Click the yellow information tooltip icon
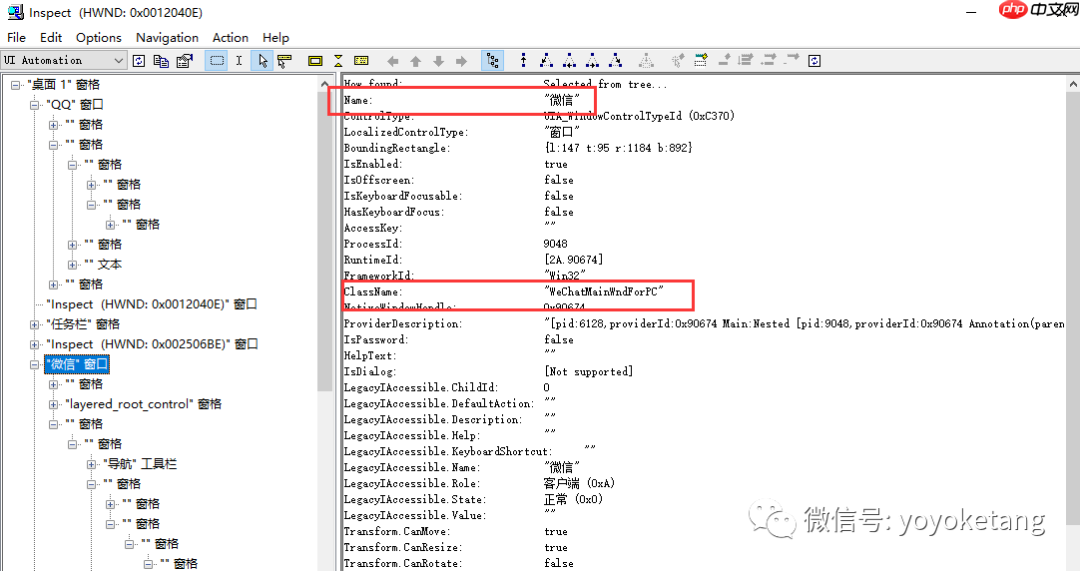1080x571 pixels. click(x=361, y=61)
